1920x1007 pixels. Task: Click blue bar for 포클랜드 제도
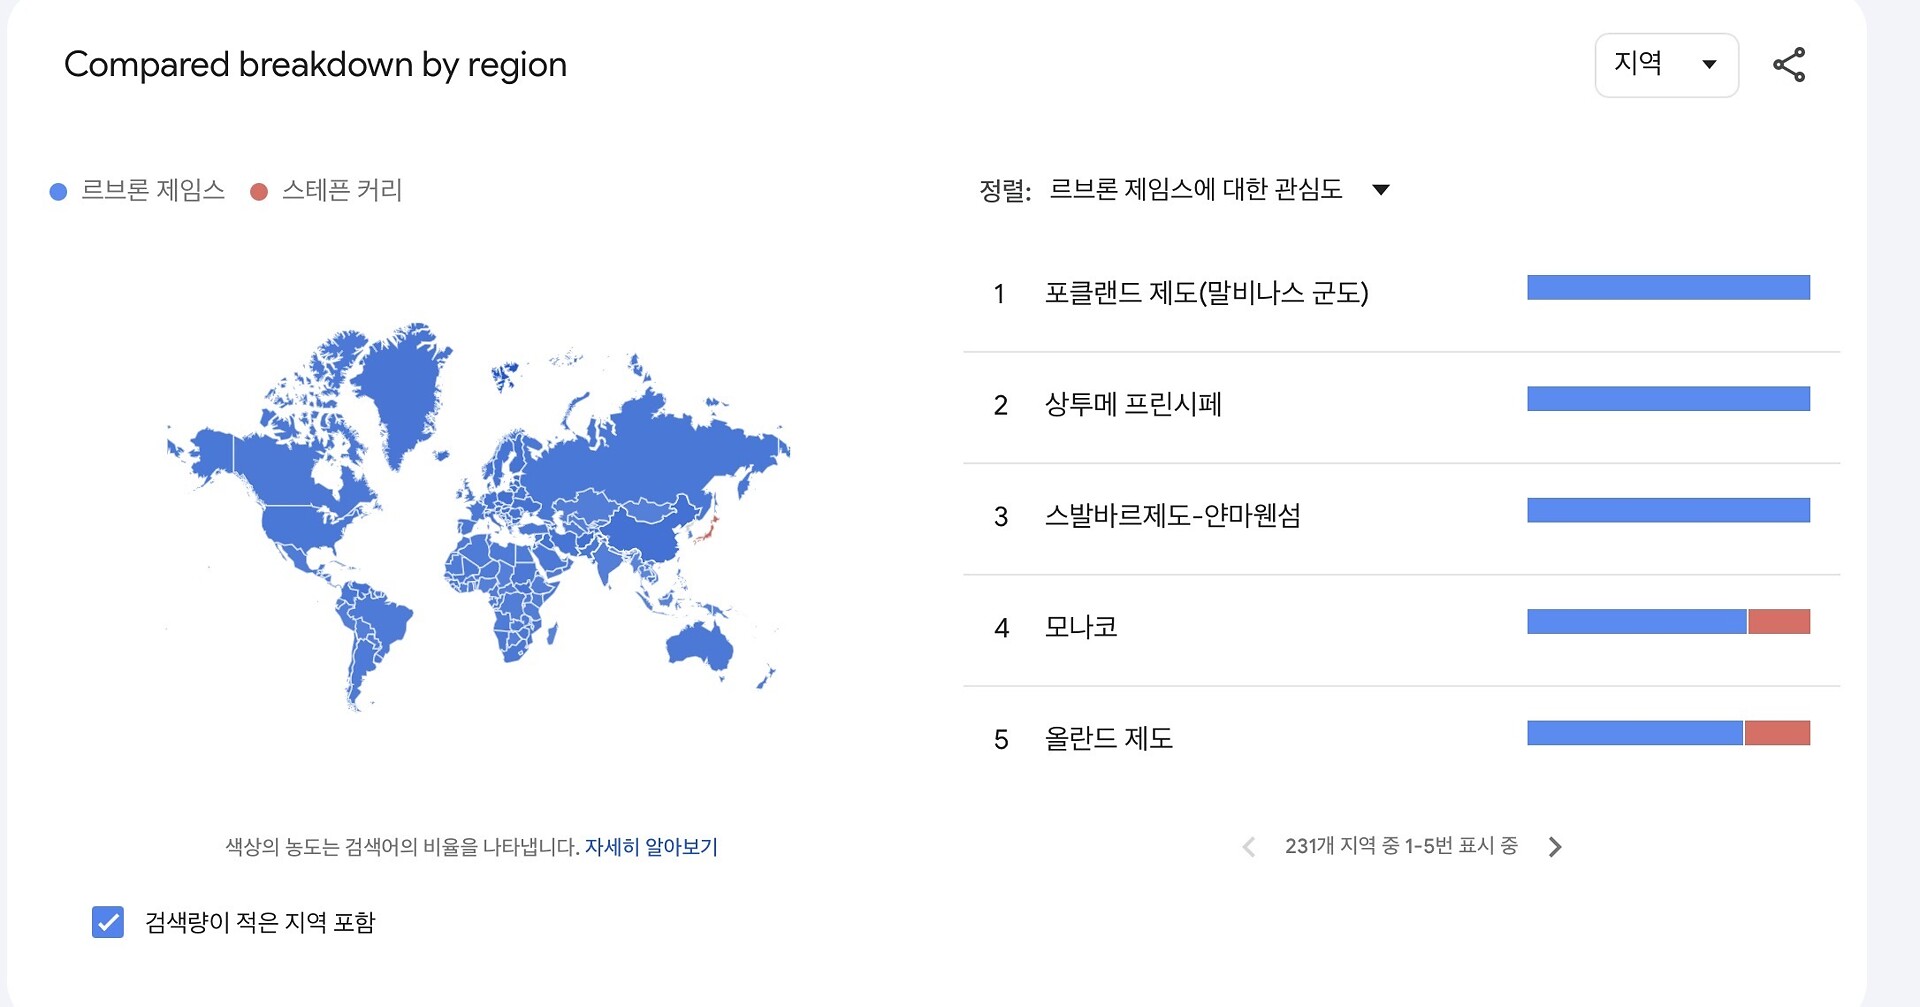click(x=1669, y=288)
